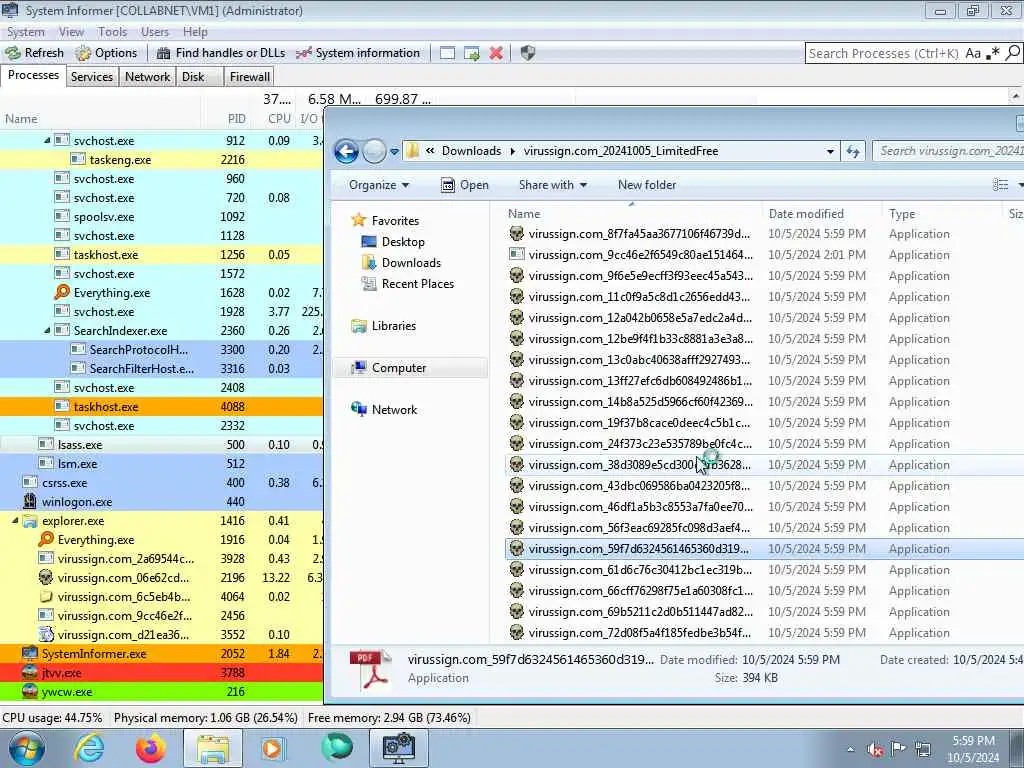Select the SystemInformer.exe process row
1024x768 pixels.
[161, 654]
